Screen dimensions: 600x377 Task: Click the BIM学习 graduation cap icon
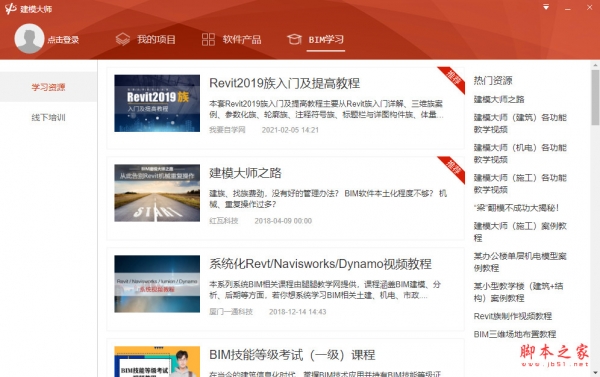pos(294,39)
